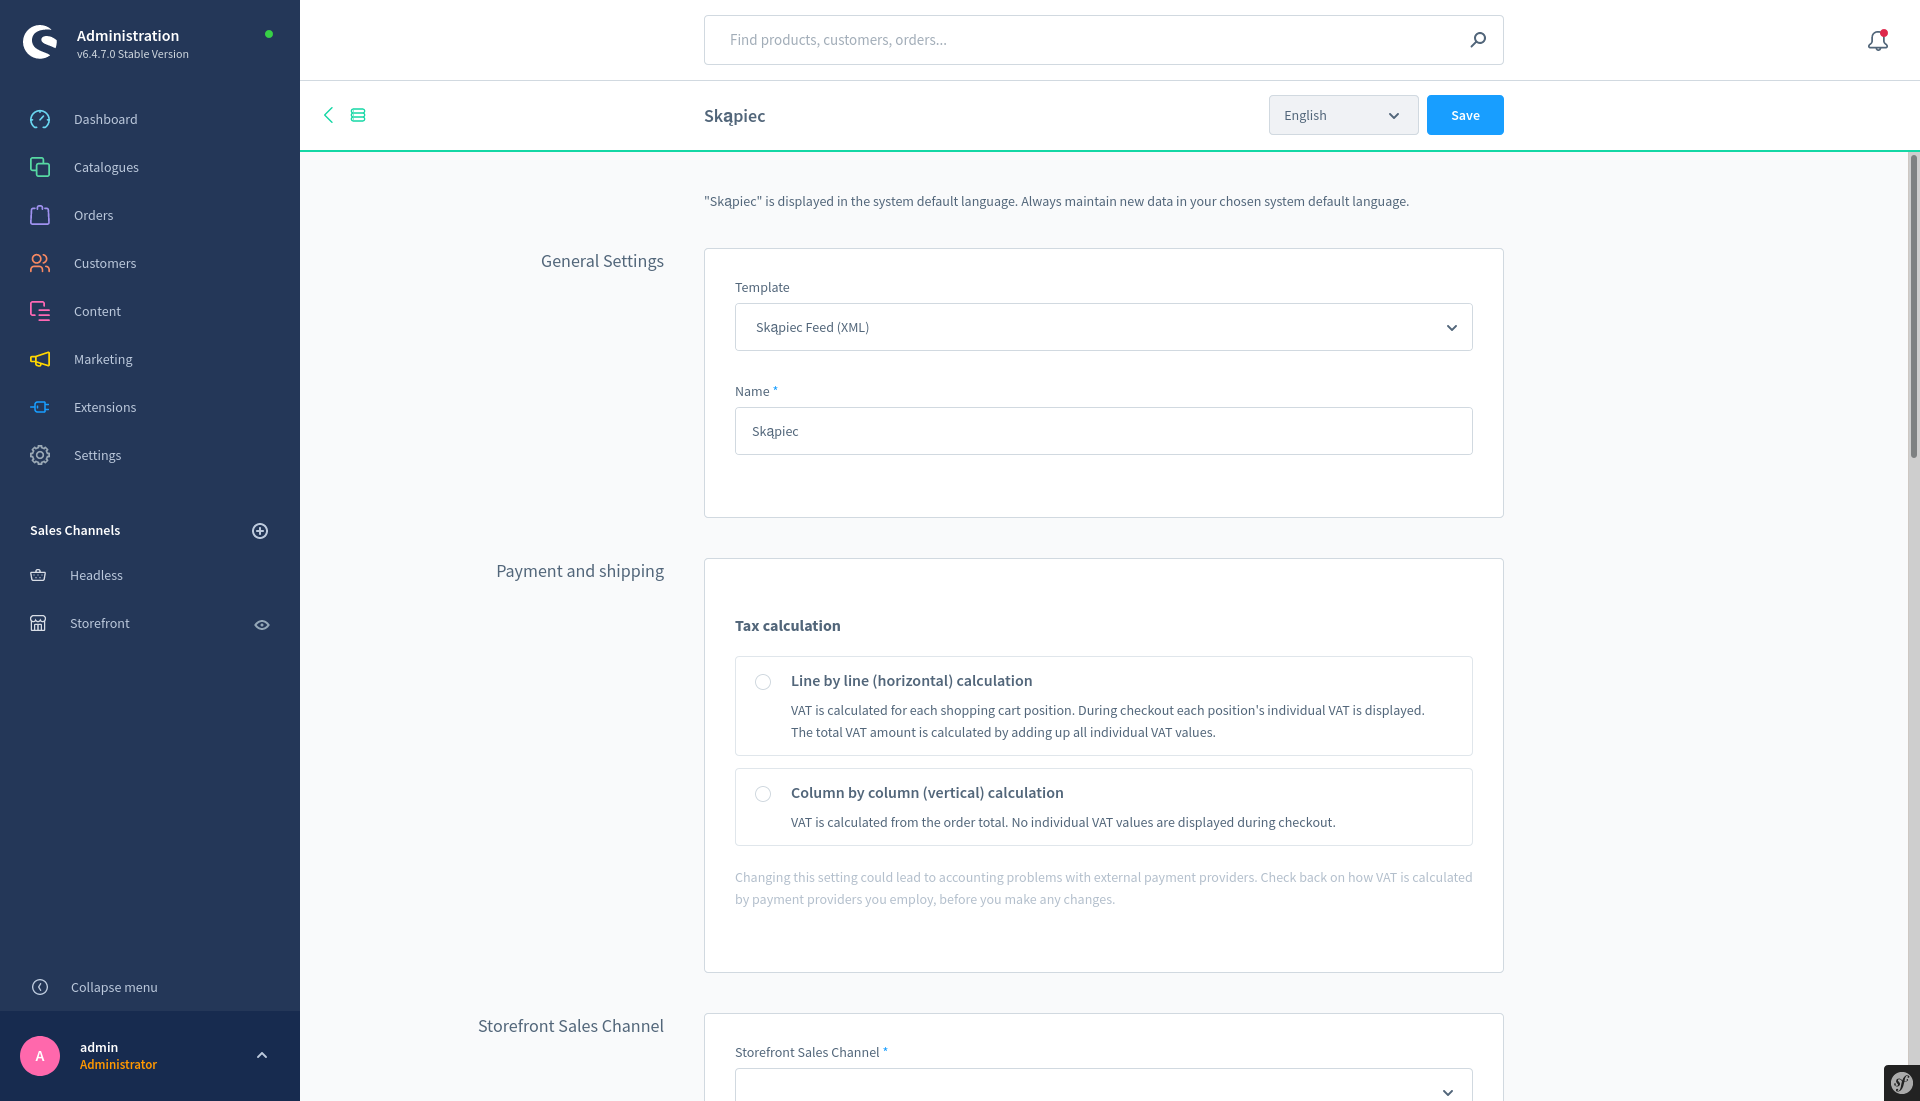Click the back arrow navigation icon
Image resolution: width=1920 pixels, height=1101 pixels.
tap(328, 115)
